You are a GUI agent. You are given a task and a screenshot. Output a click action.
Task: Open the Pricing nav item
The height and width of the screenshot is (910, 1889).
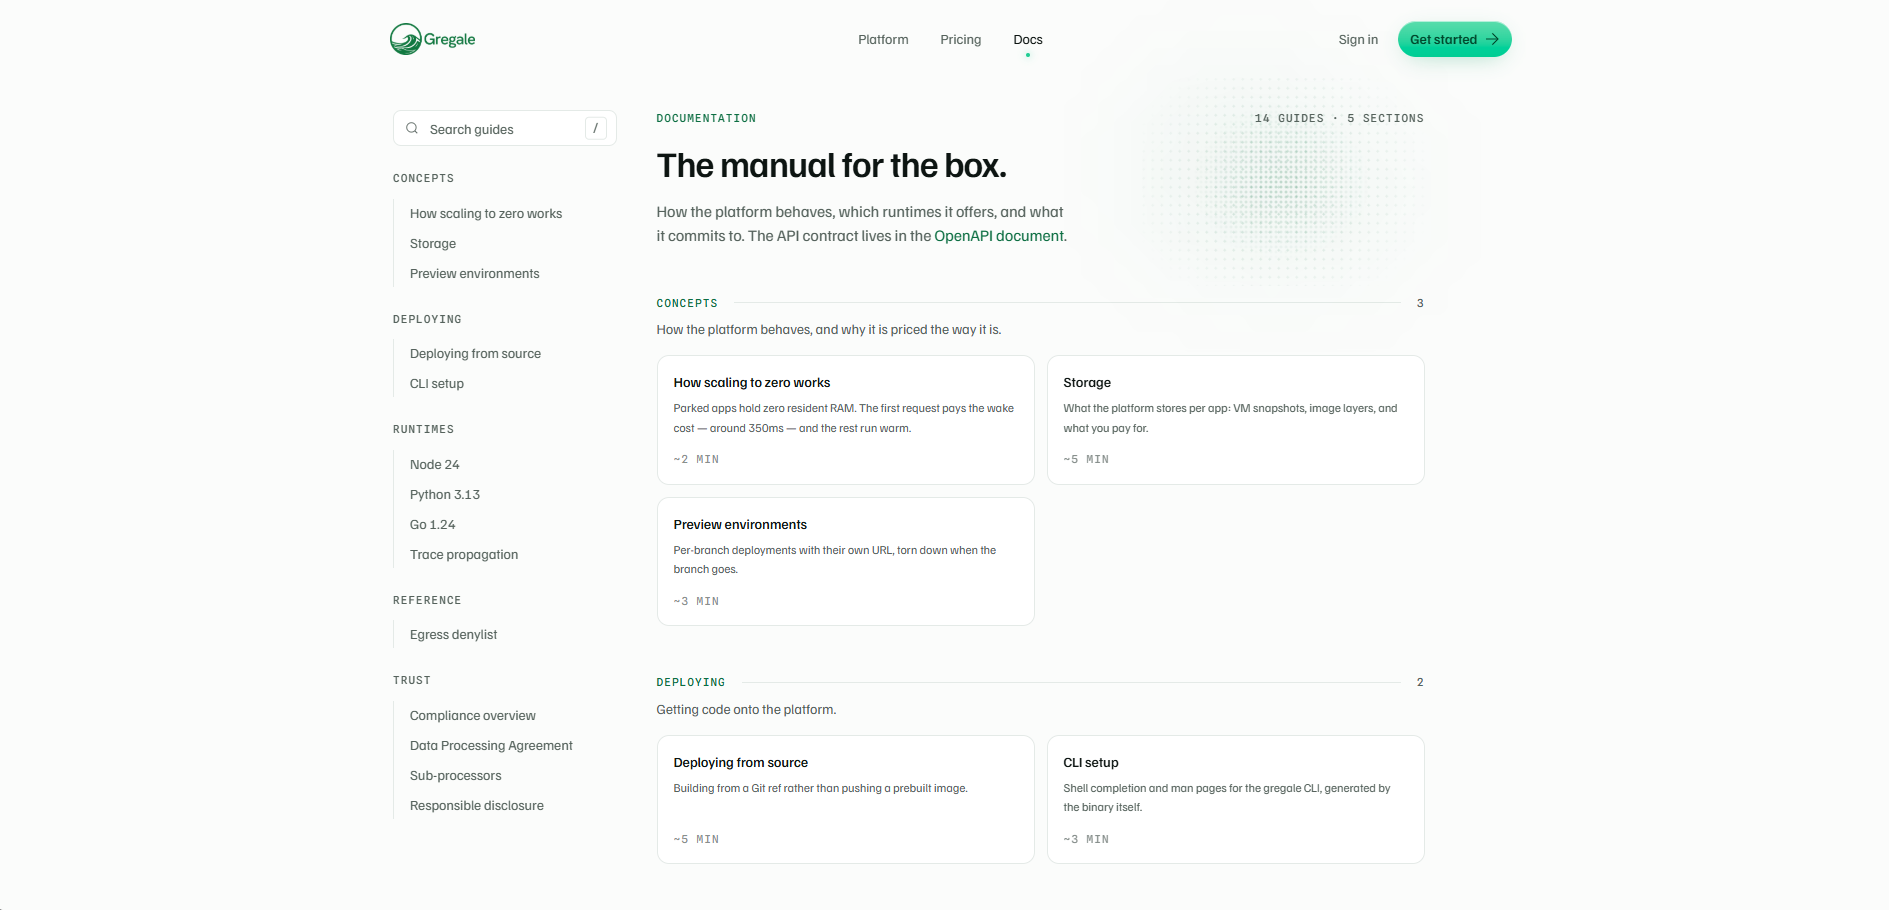[960, 40]
